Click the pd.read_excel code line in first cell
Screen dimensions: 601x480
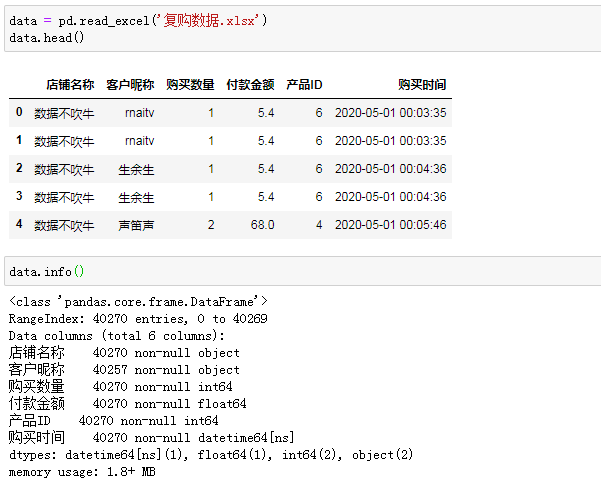coord(138,20)
